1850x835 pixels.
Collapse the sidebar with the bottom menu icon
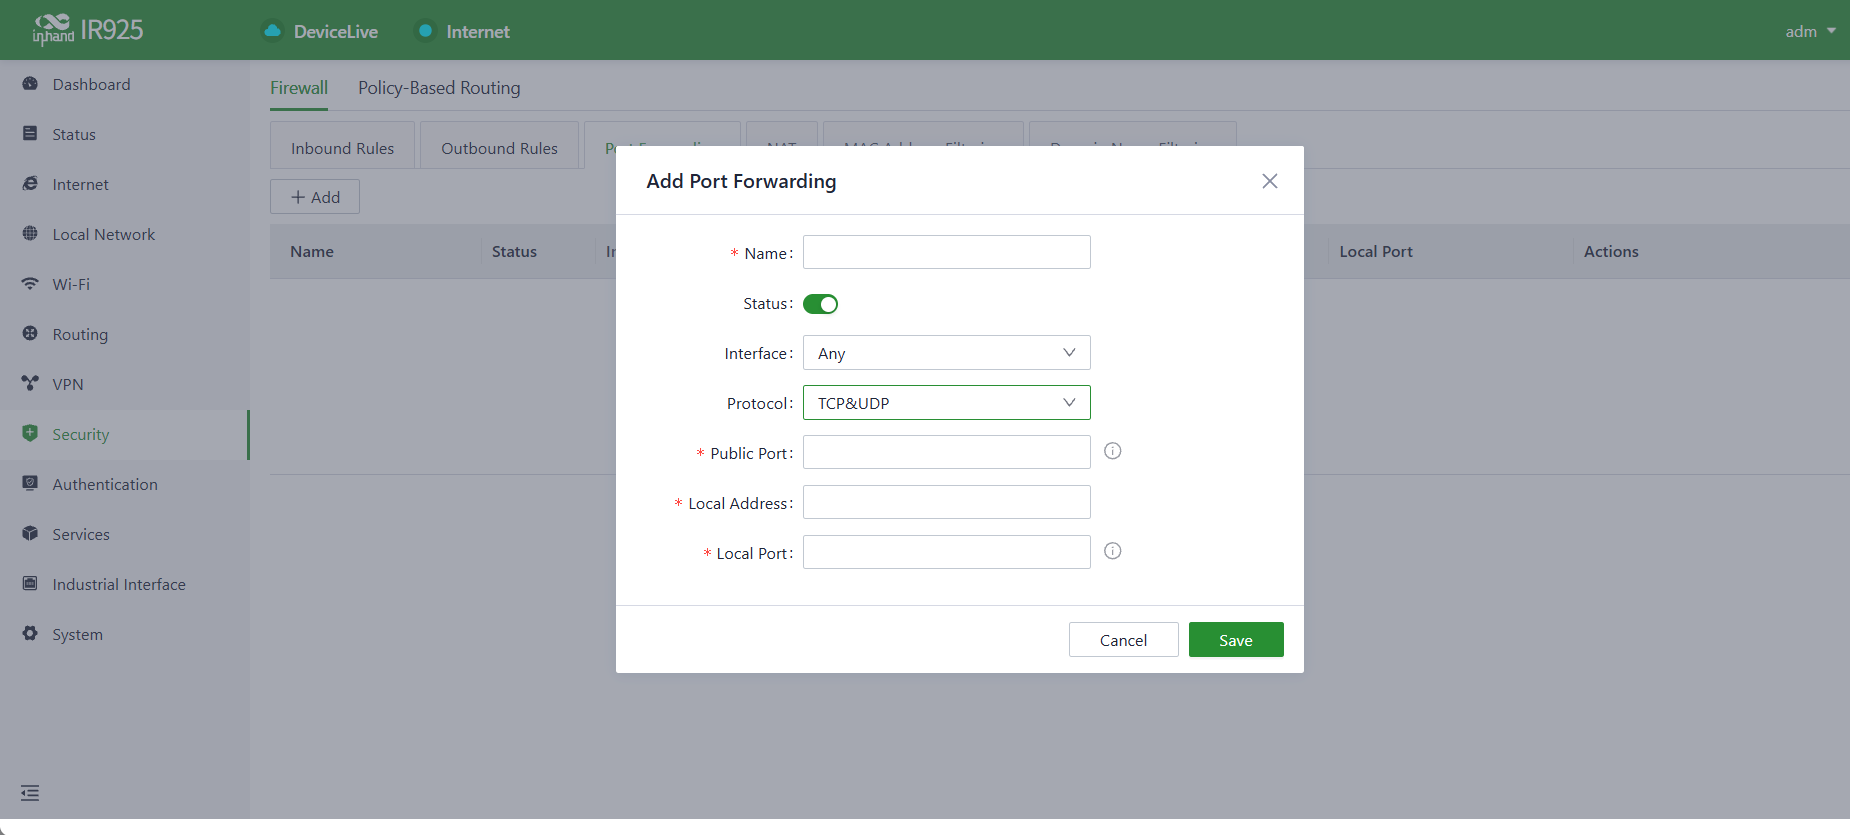click(30, 793)
